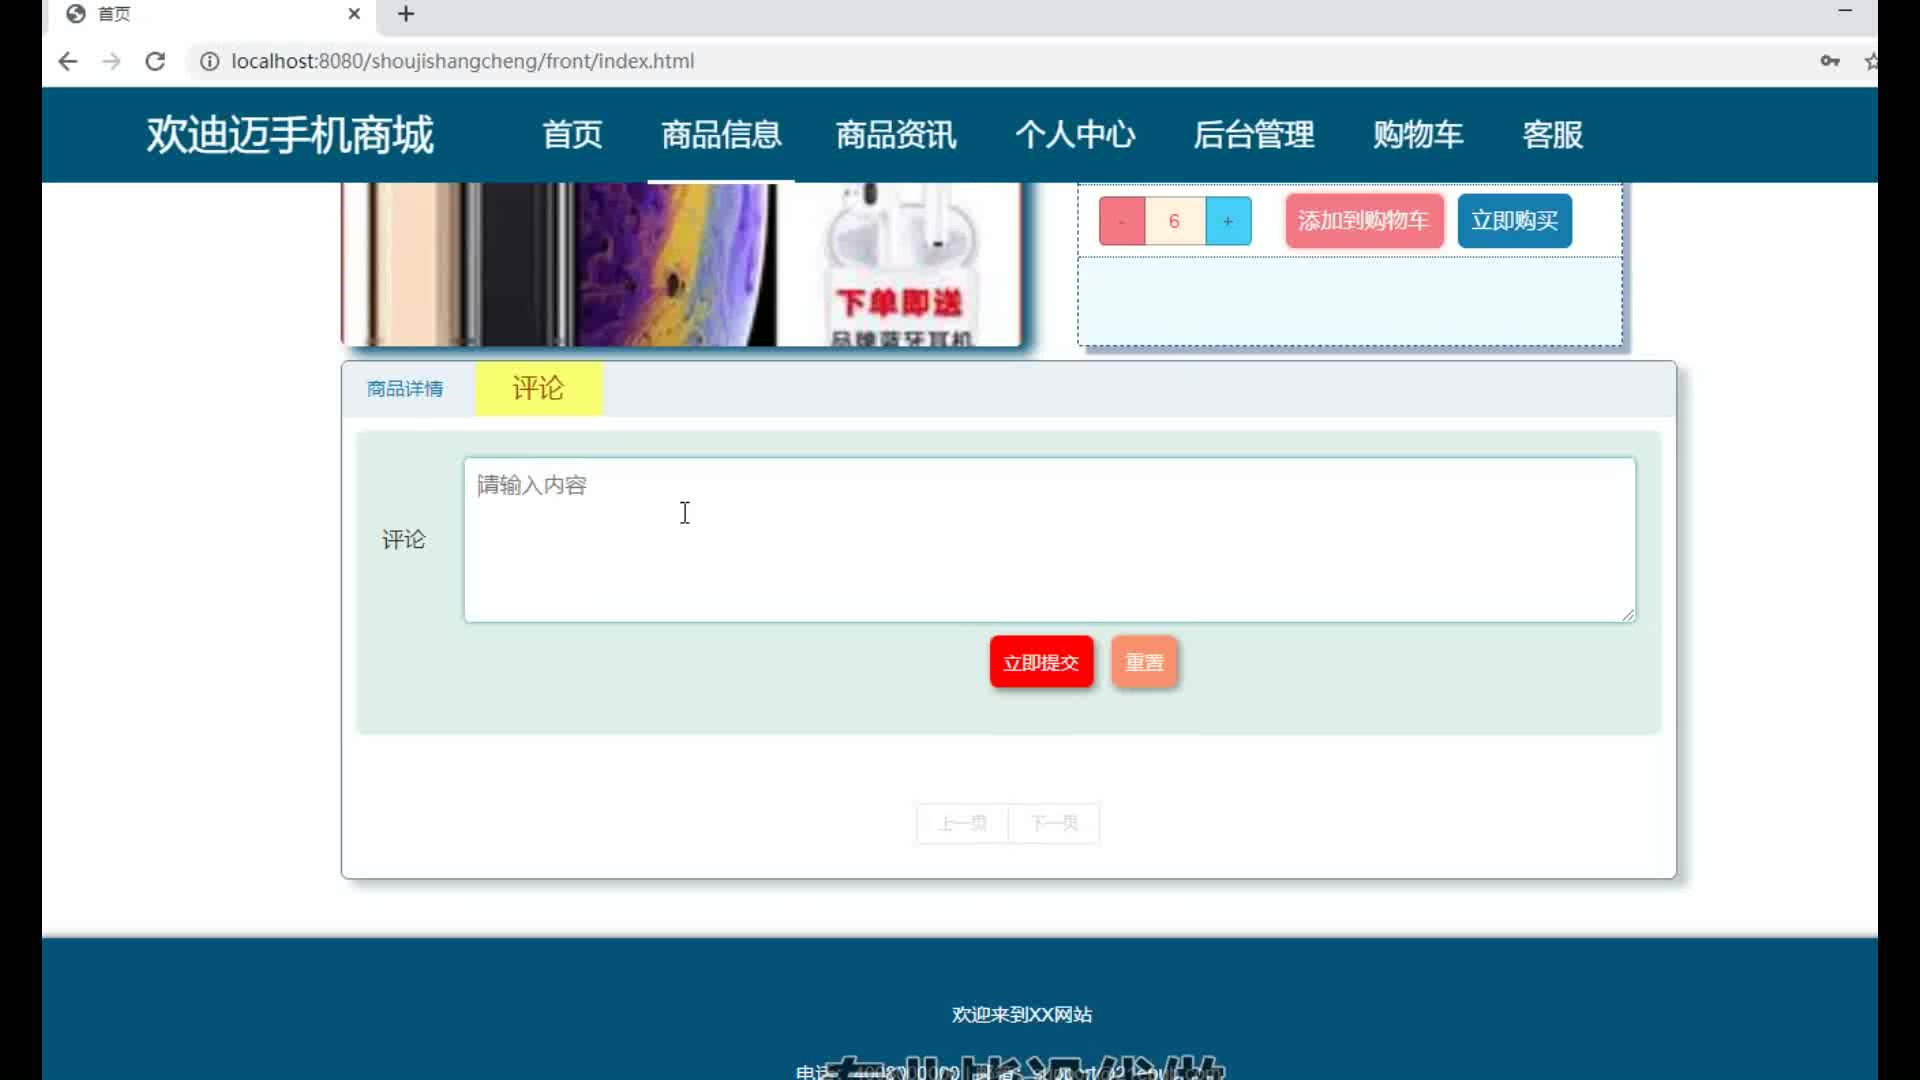Click the quantity field showing 6
The height and width of the screenshot is (1080, 1920).
pyautogui.click(x=1174, y=221)
